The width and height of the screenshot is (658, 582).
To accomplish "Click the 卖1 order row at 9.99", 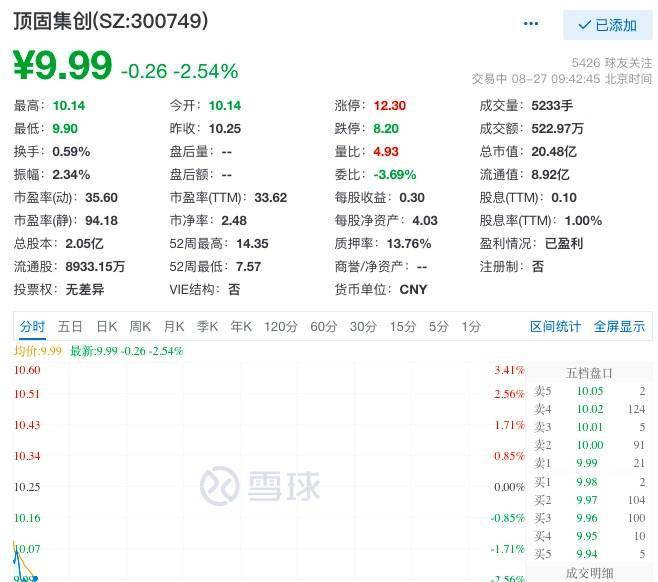I will click(x=590, y=463).
